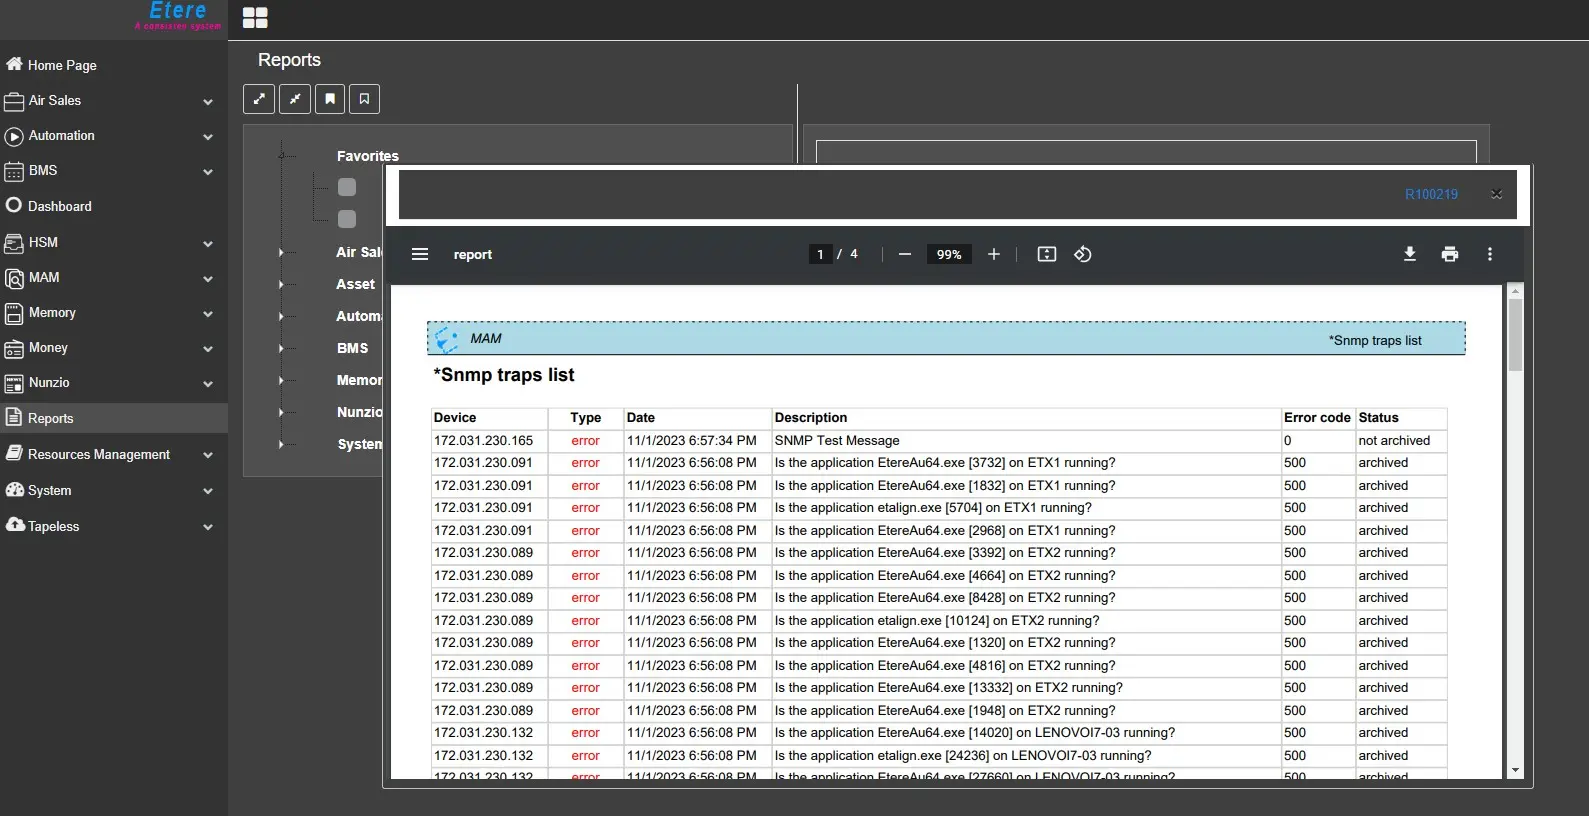1589x816 pixels.
Task: Click the R100219 report link
Action: pyautogui.click(x=1430, y=194)
